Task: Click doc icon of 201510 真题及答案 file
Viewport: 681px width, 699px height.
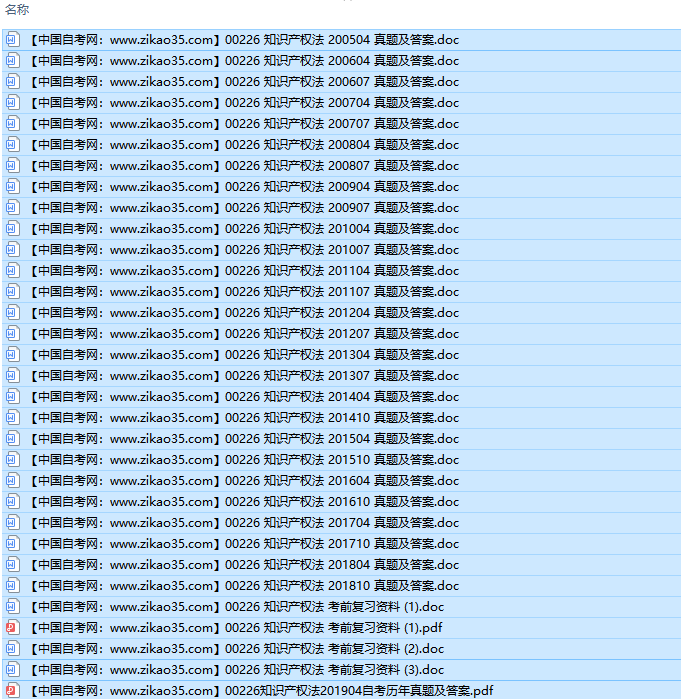Action: coord(12,460)
